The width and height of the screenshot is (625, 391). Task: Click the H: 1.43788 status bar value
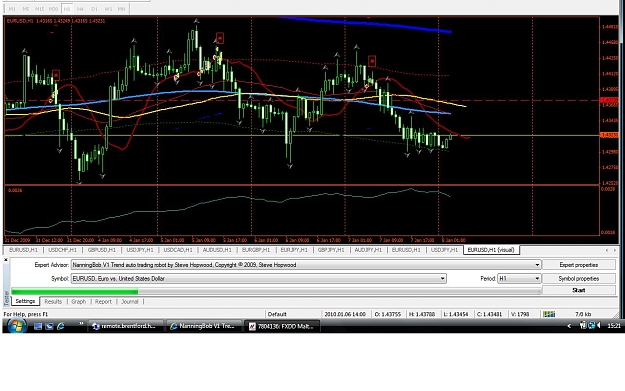422,314
